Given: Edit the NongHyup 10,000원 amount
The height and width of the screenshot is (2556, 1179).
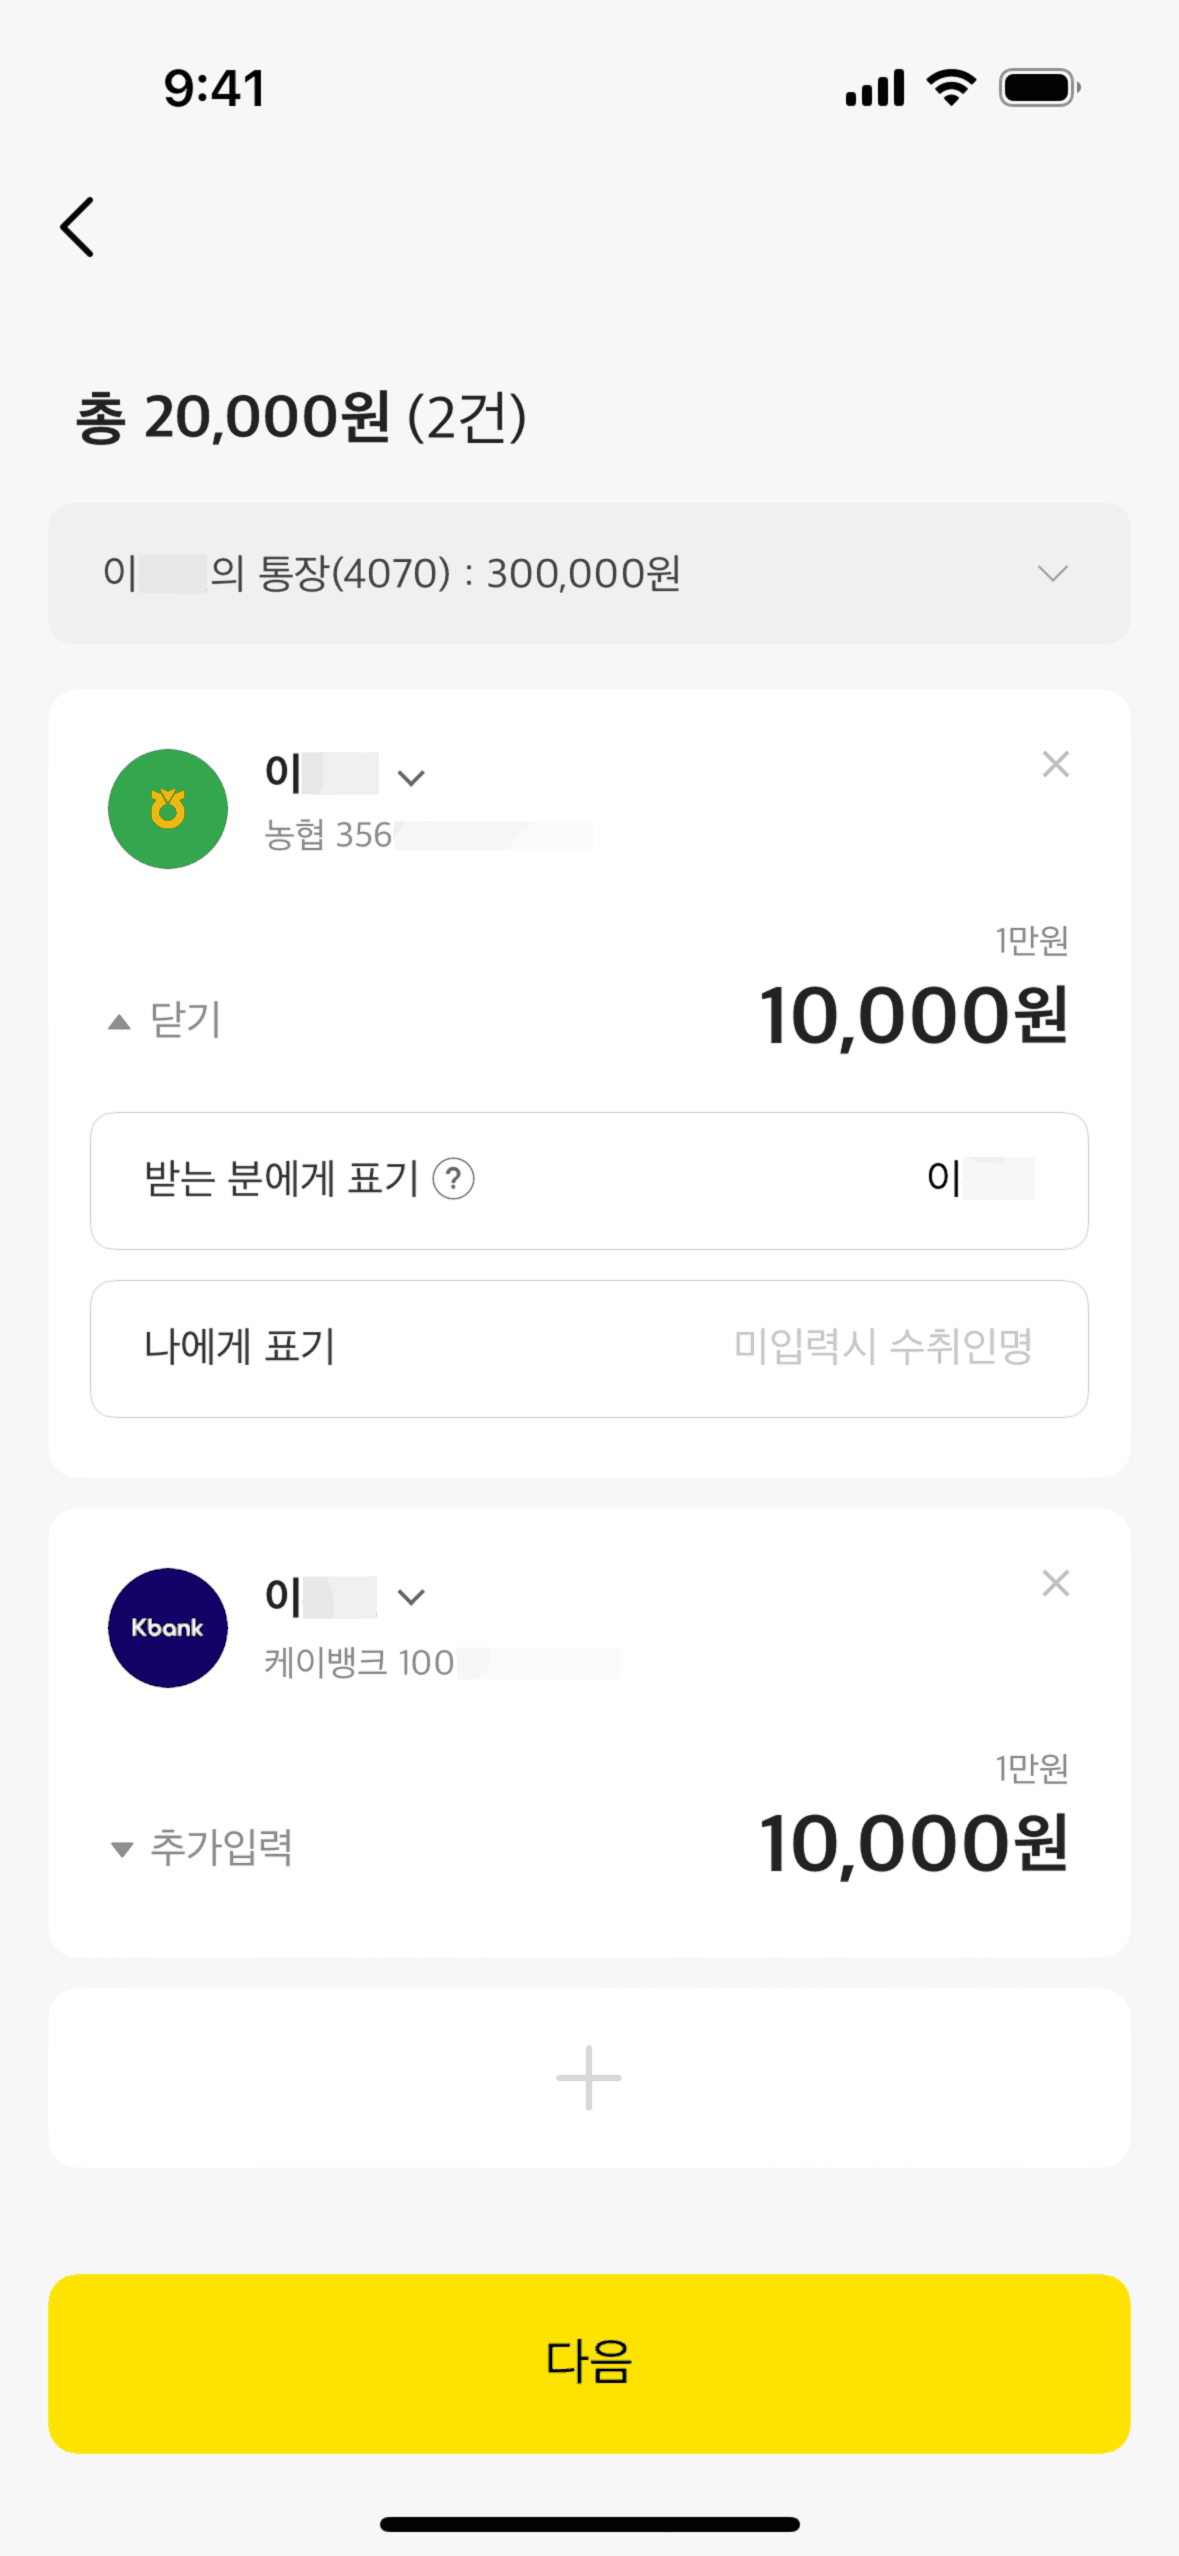Looking at the screenshot, I should coord(913,1016).
